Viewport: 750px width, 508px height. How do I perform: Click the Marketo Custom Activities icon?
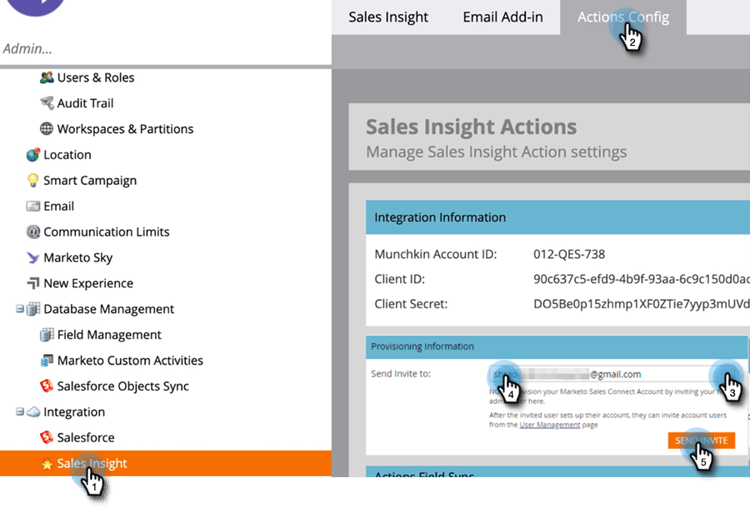[46, 360]
